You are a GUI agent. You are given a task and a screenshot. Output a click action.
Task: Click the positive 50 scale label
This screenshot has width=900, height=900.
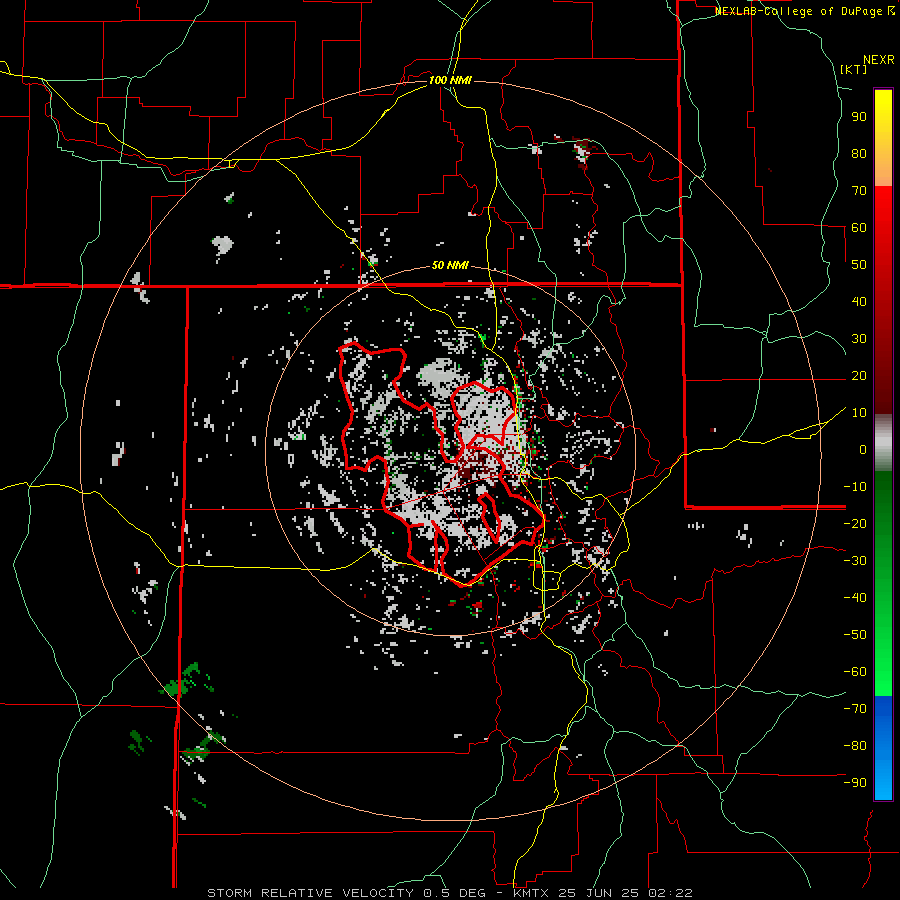[859, 265]
